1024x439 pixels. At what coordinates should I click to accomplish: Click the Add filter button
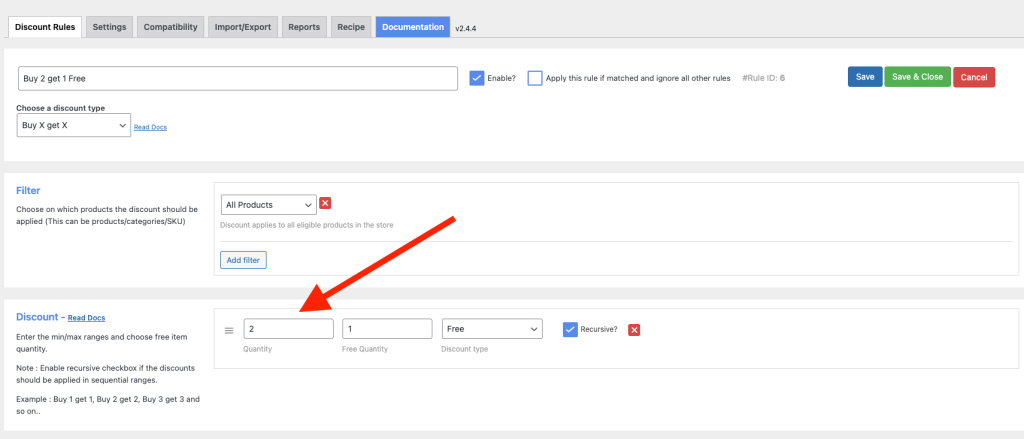[x=243, y=260]
